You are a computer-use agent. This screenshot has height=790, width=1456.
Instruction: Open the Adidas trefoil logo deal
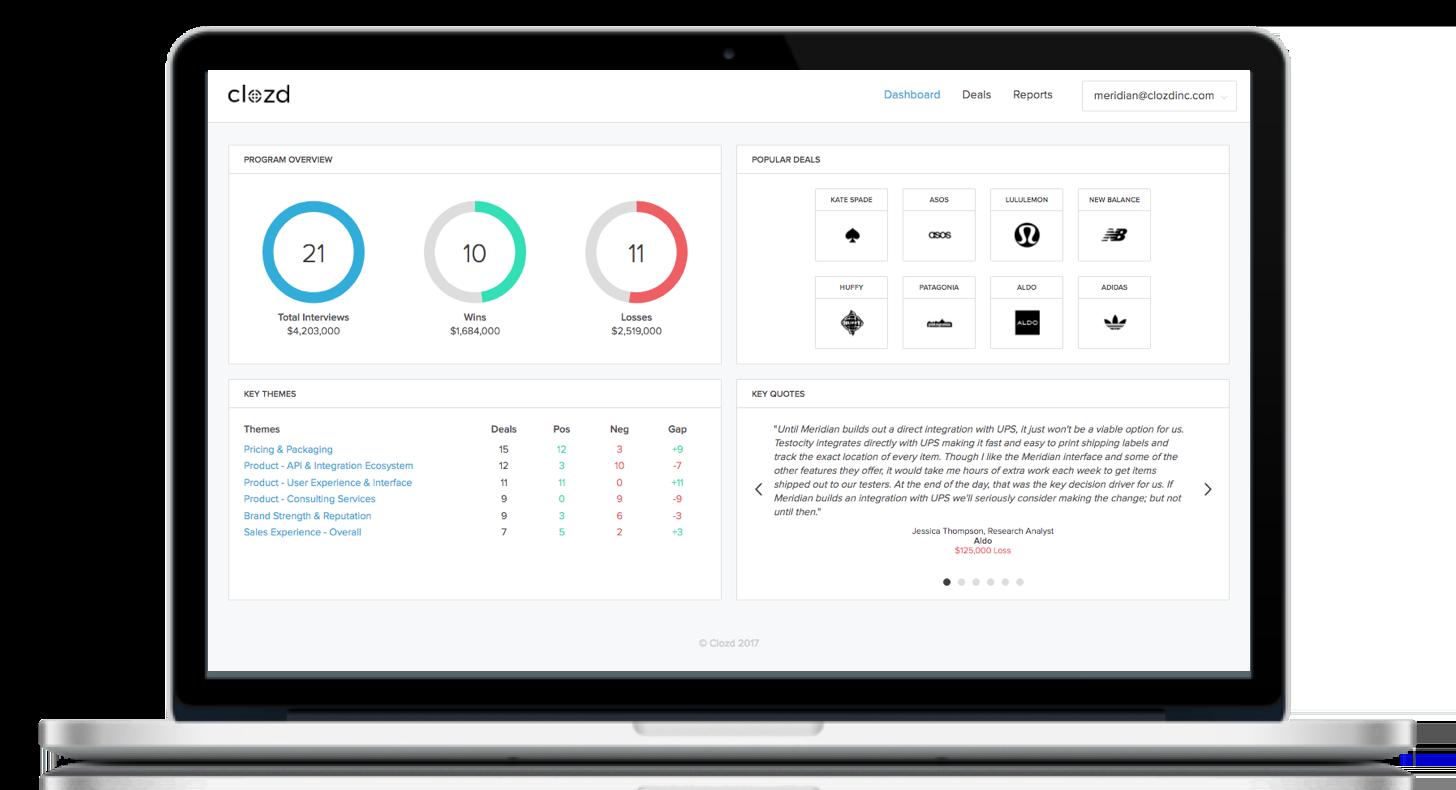coord(1114,322)
